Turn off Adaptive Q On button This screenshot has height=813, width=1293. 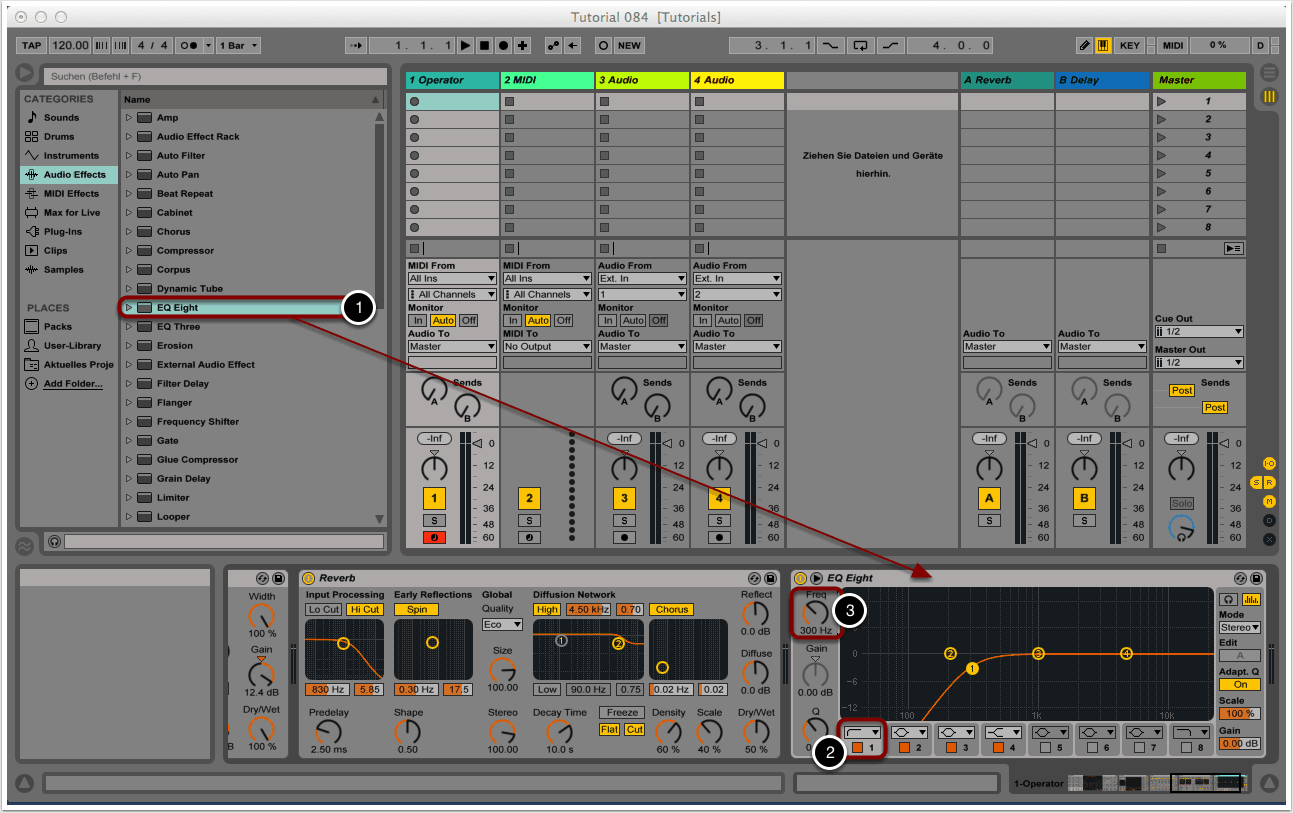[x=1239, y=685]
